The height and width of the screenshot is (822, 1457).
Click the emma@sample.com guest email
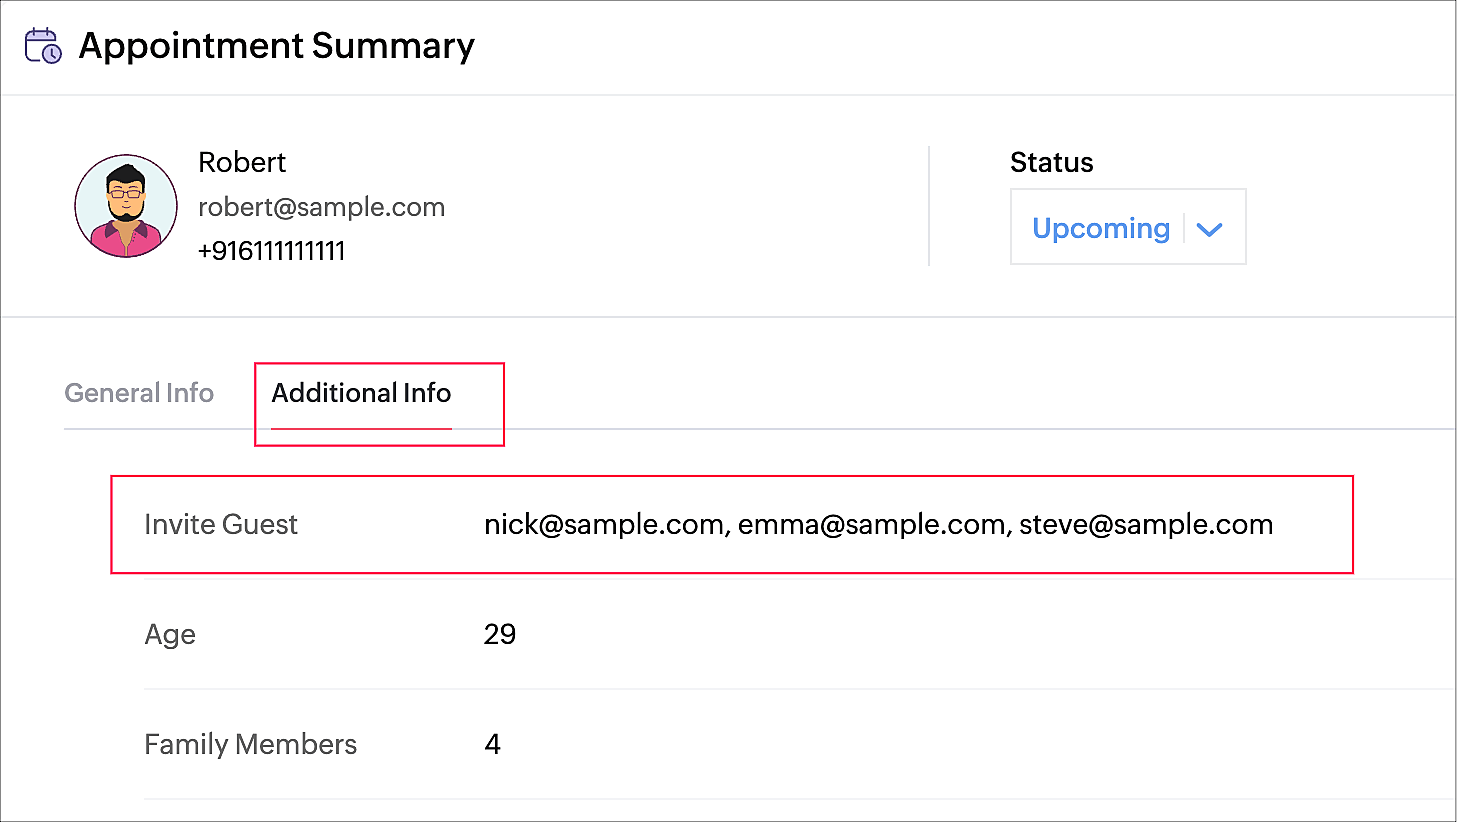(871, 525)
